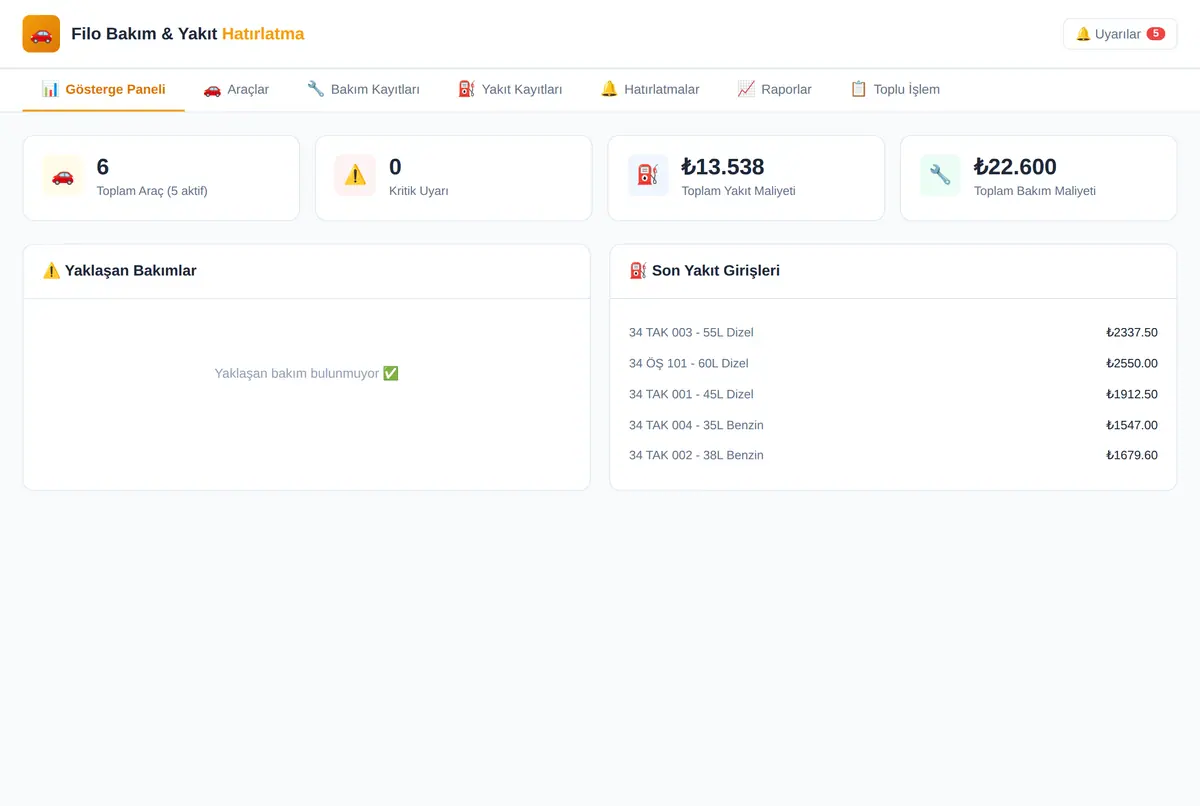Click the wrench icon in Toplam Bakım Maliyeti card
Image resolution: width=1200 pixels, height=806 pixels.
(940, 176)
